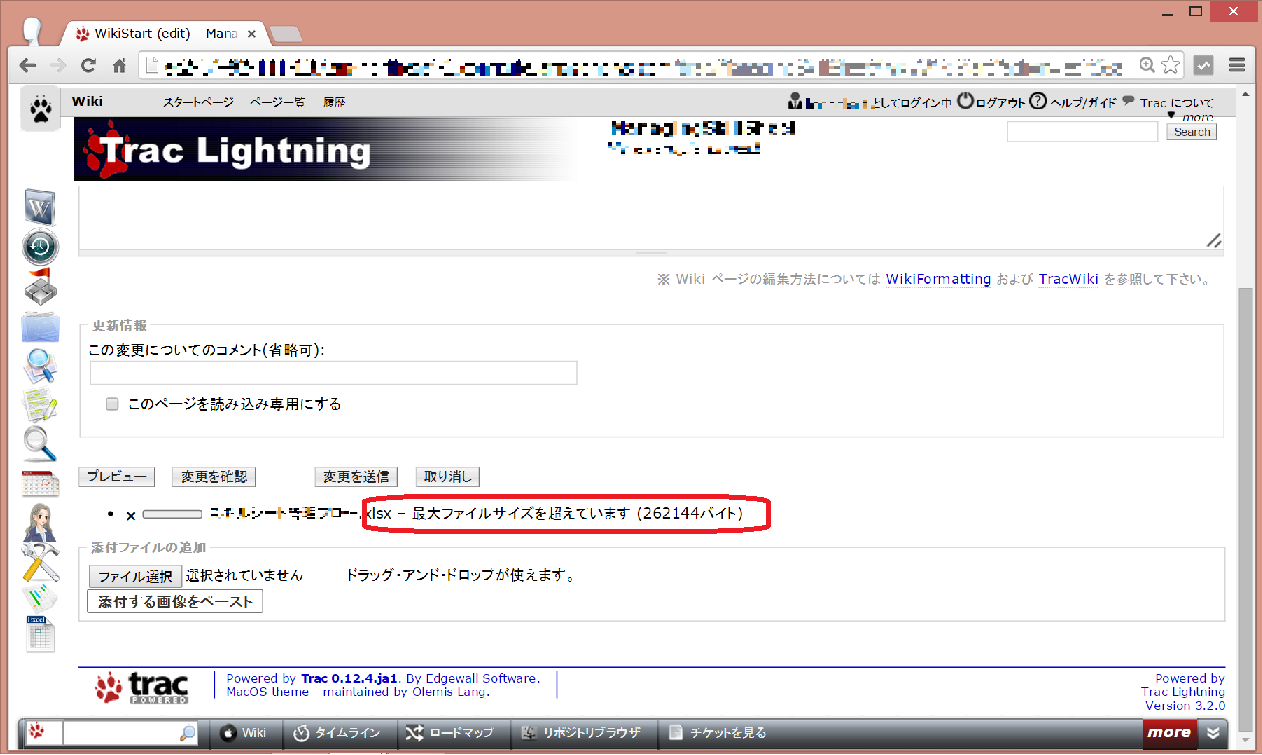Enable このページを読み込み専用にする checkbox
The height and width of the screenshot is (755, 1262).
point(113,404)
